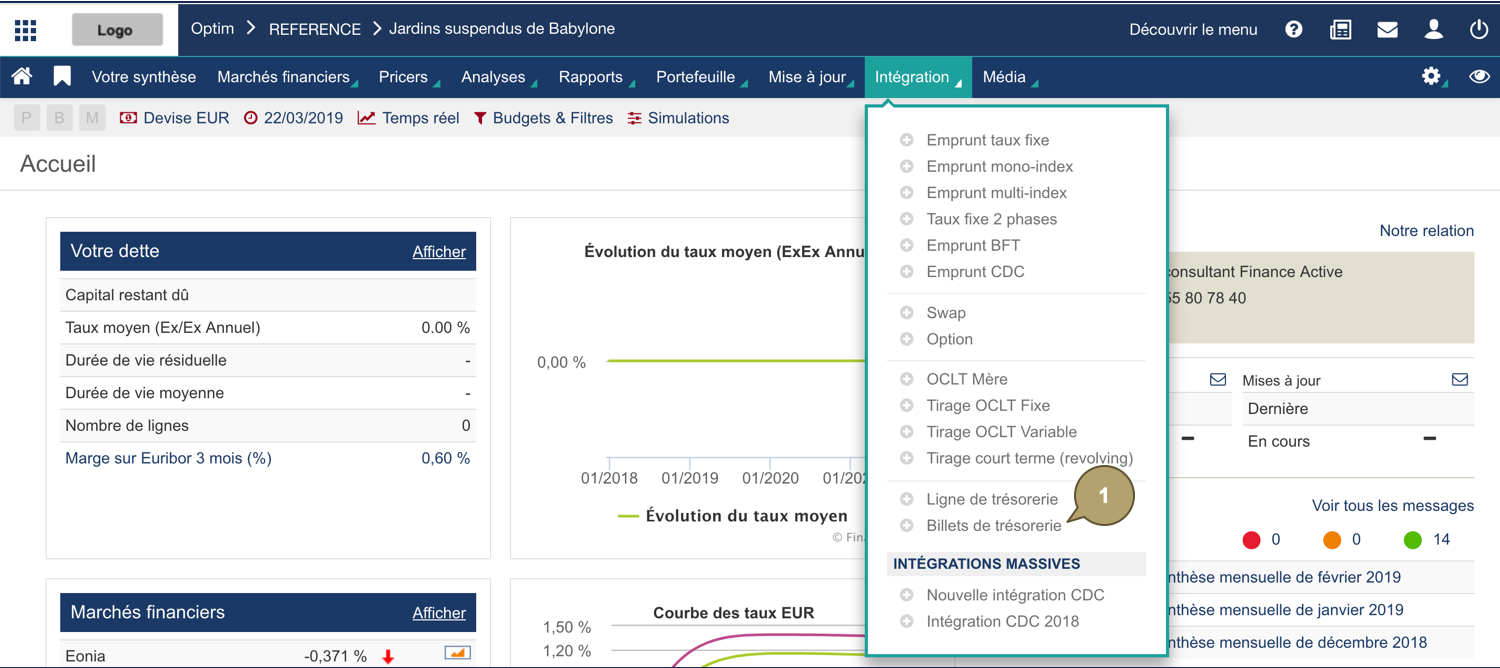Click the home icon in navigation bar
Image resolution: width=1500 pixels, height=668 pixels.
(22, 77)
